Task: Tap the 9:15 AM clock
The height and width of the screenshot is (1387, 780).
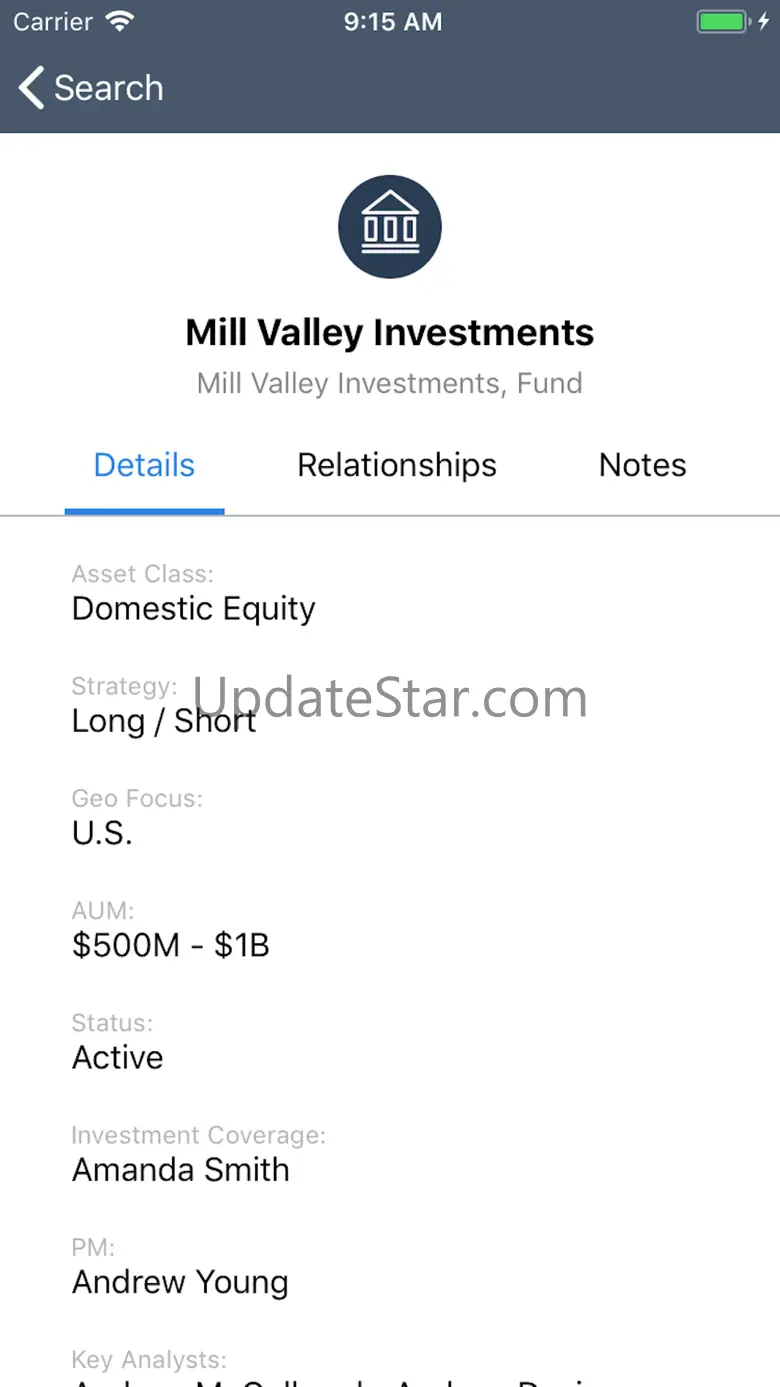Action: (393, 22)
